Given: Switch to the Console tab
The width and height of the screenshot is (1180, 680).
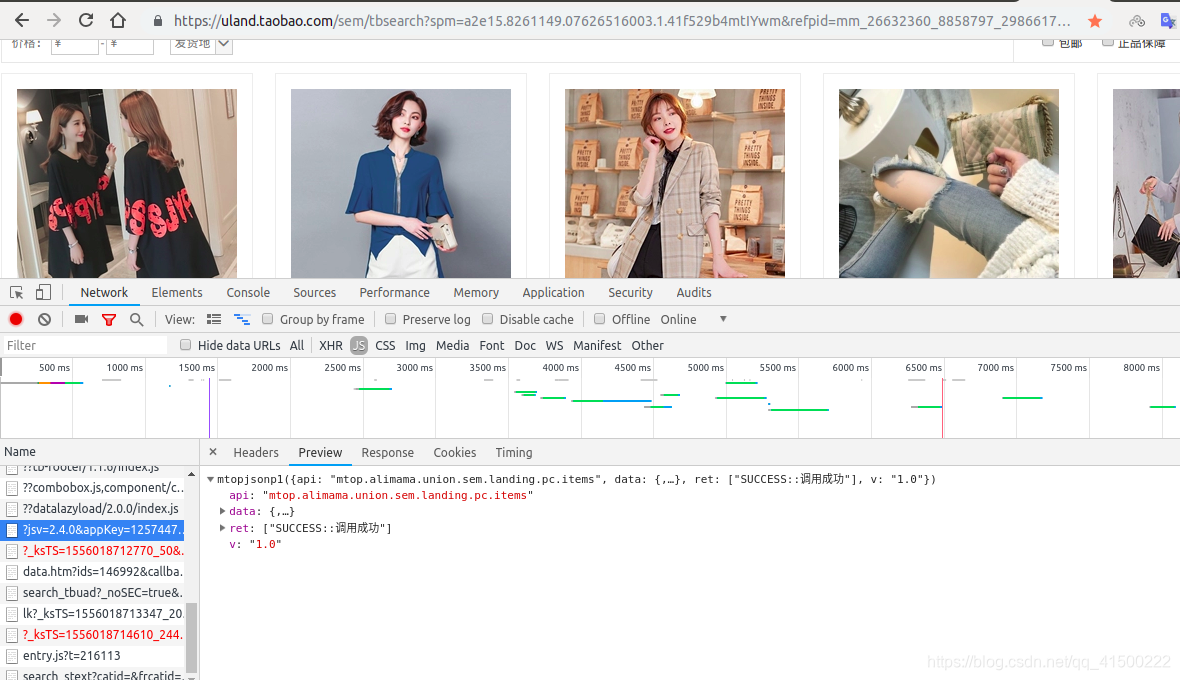Looking at the screenshot, I should coord(248,293).
